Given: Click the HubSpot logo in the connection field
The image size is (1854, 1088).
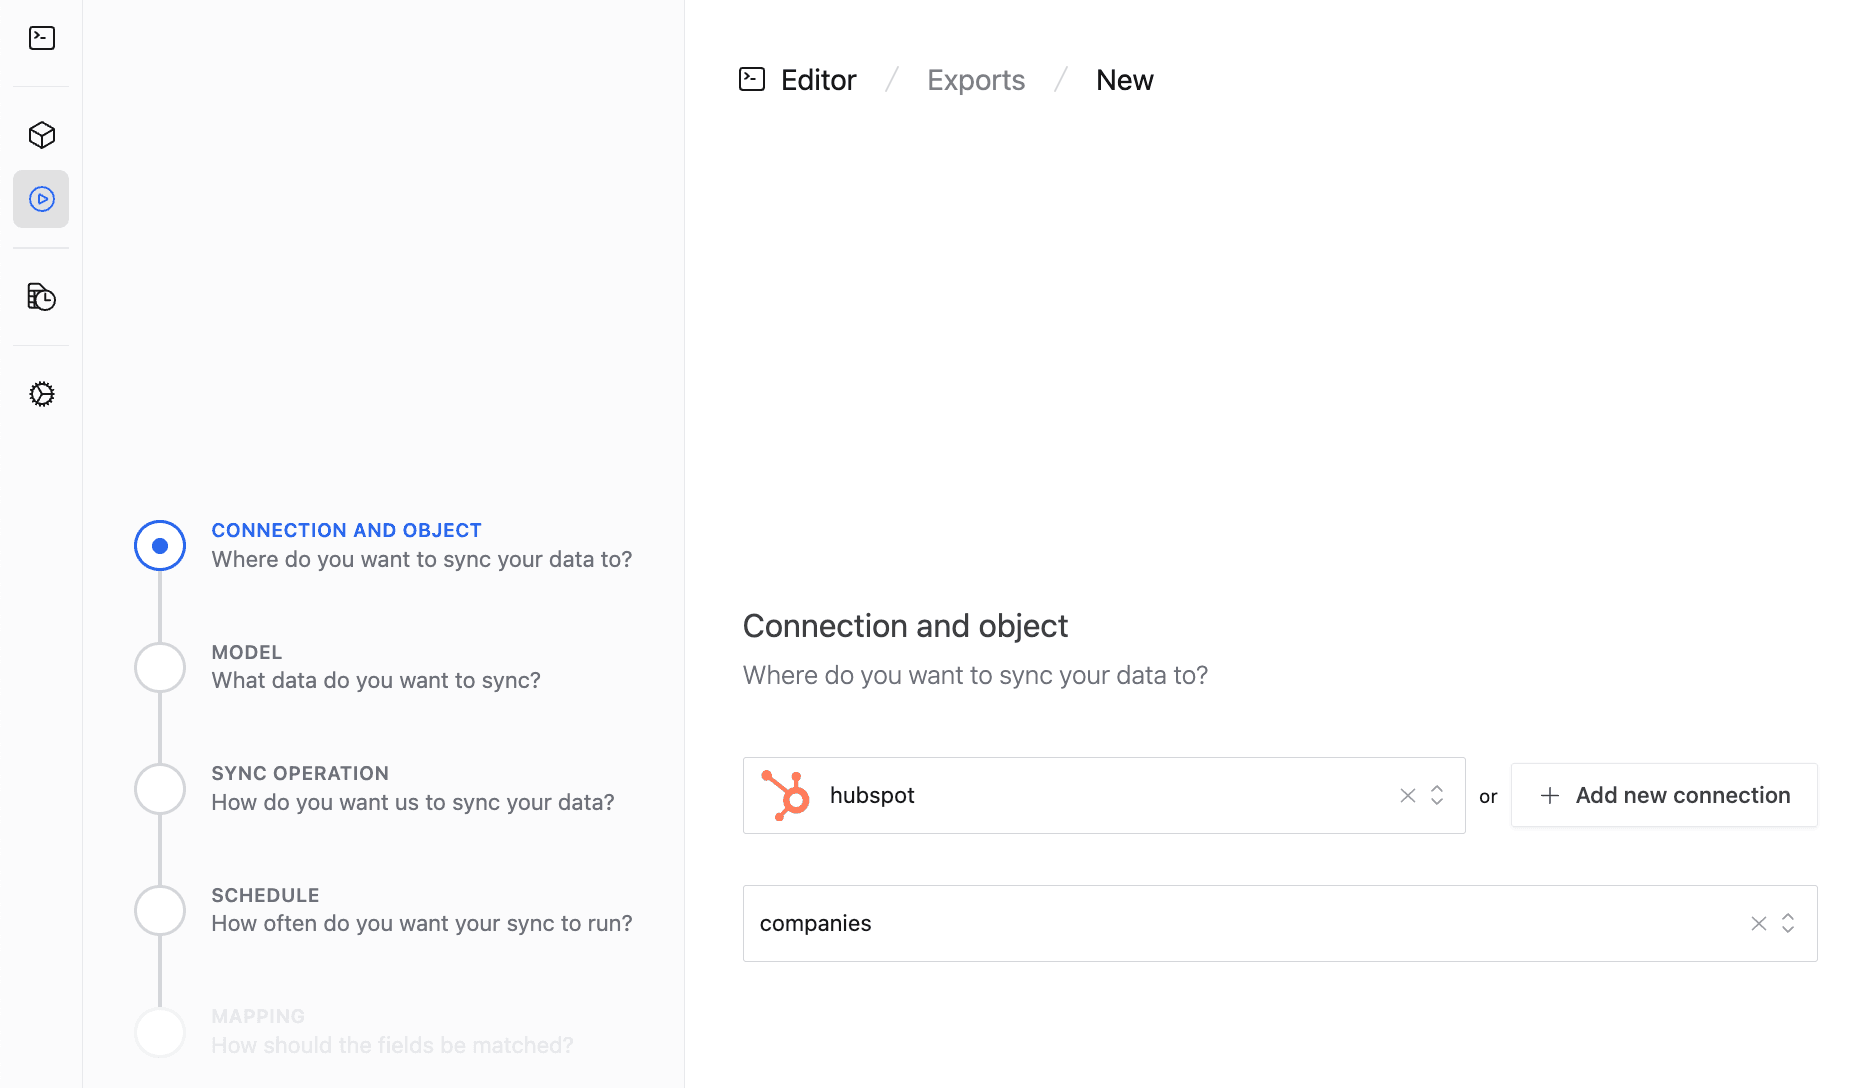Looking at the screenshot, I should [x=786, y=795].
